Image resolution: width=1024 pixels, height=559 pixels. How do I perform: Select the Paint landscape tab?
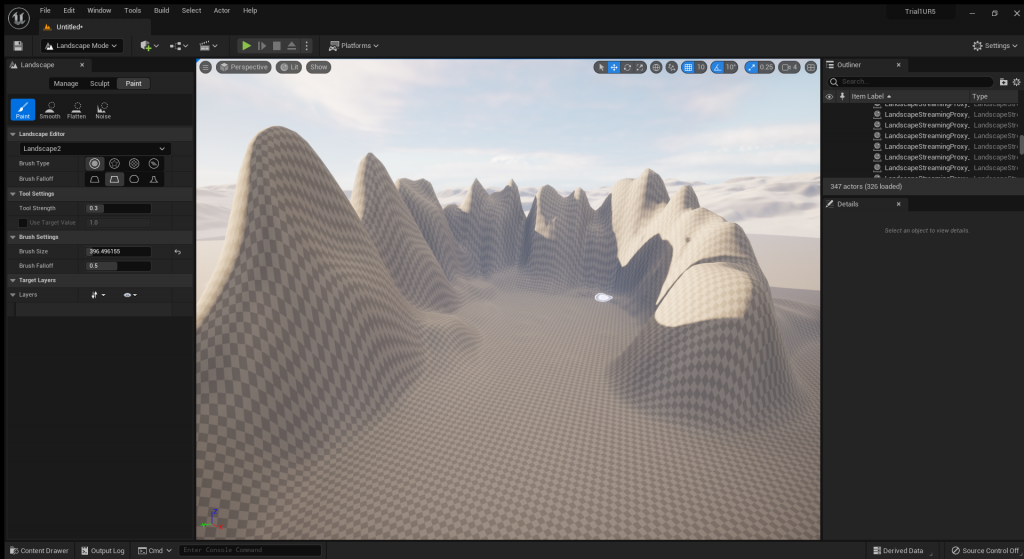coord(133,84)
